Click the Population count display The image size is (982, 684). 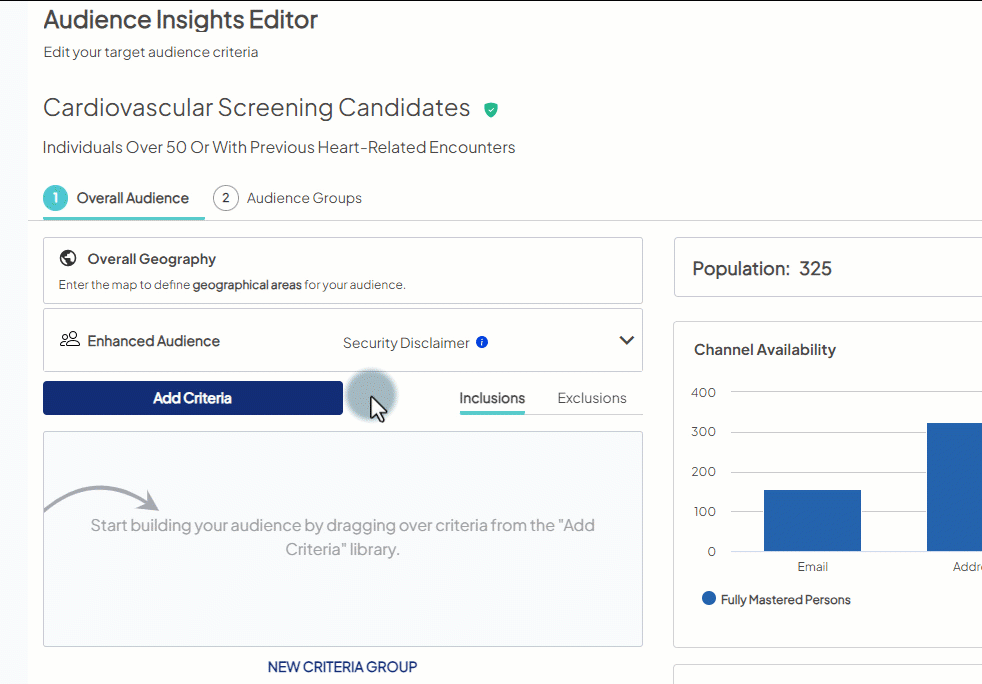click(760, 268)
